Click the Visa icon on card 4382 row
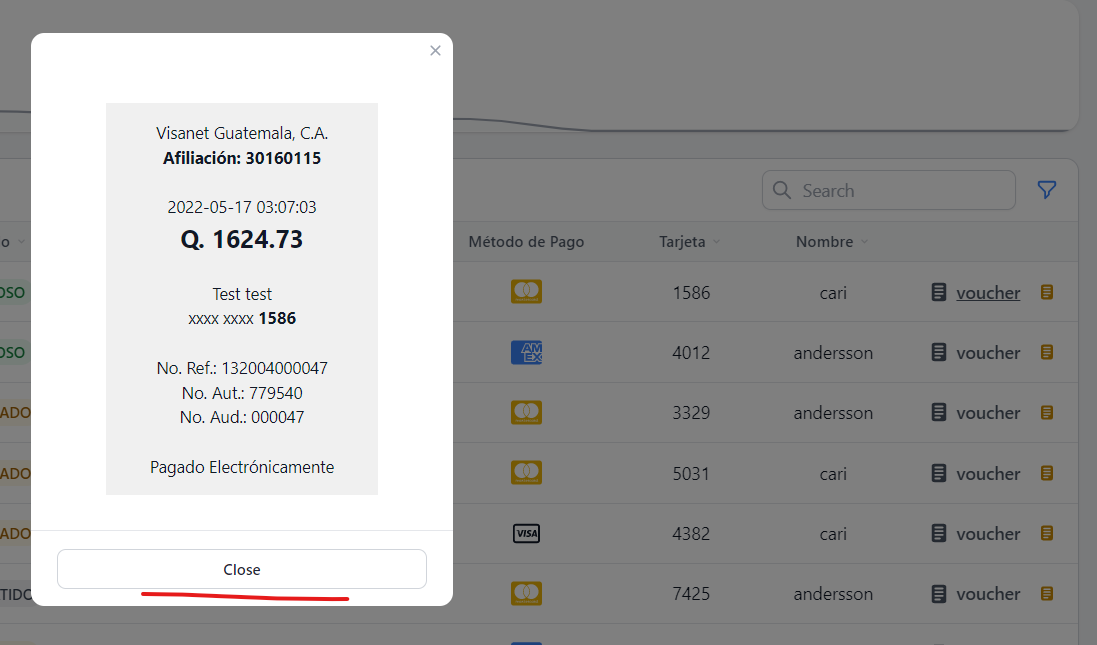 point(526,533)
